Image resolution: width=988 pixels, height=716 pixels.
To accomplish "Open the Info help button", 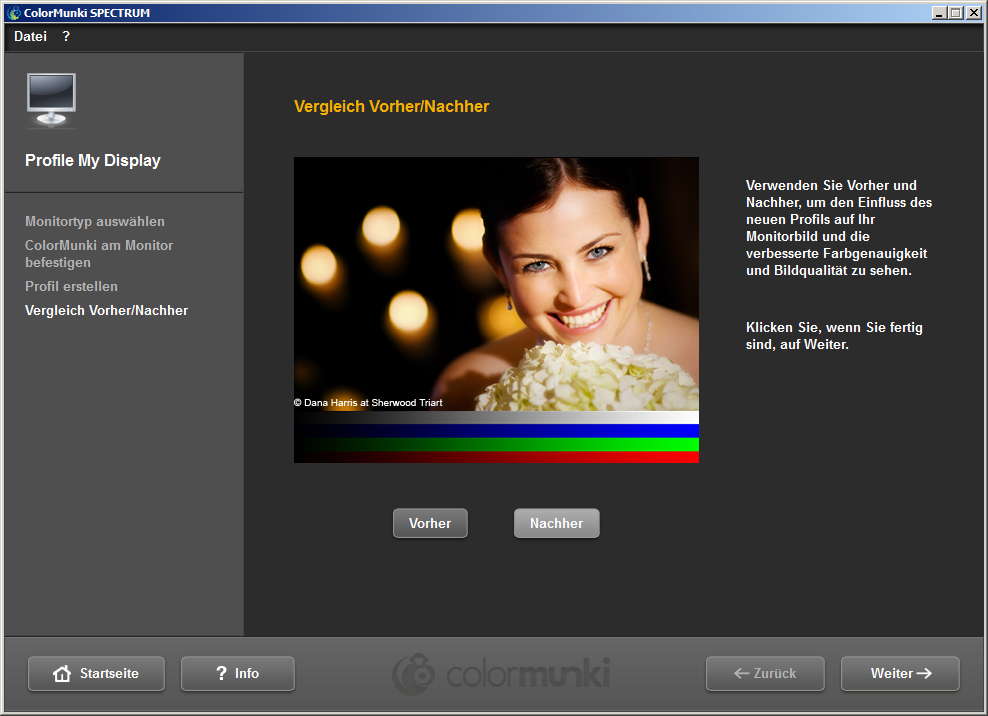I will click(238, 673).
